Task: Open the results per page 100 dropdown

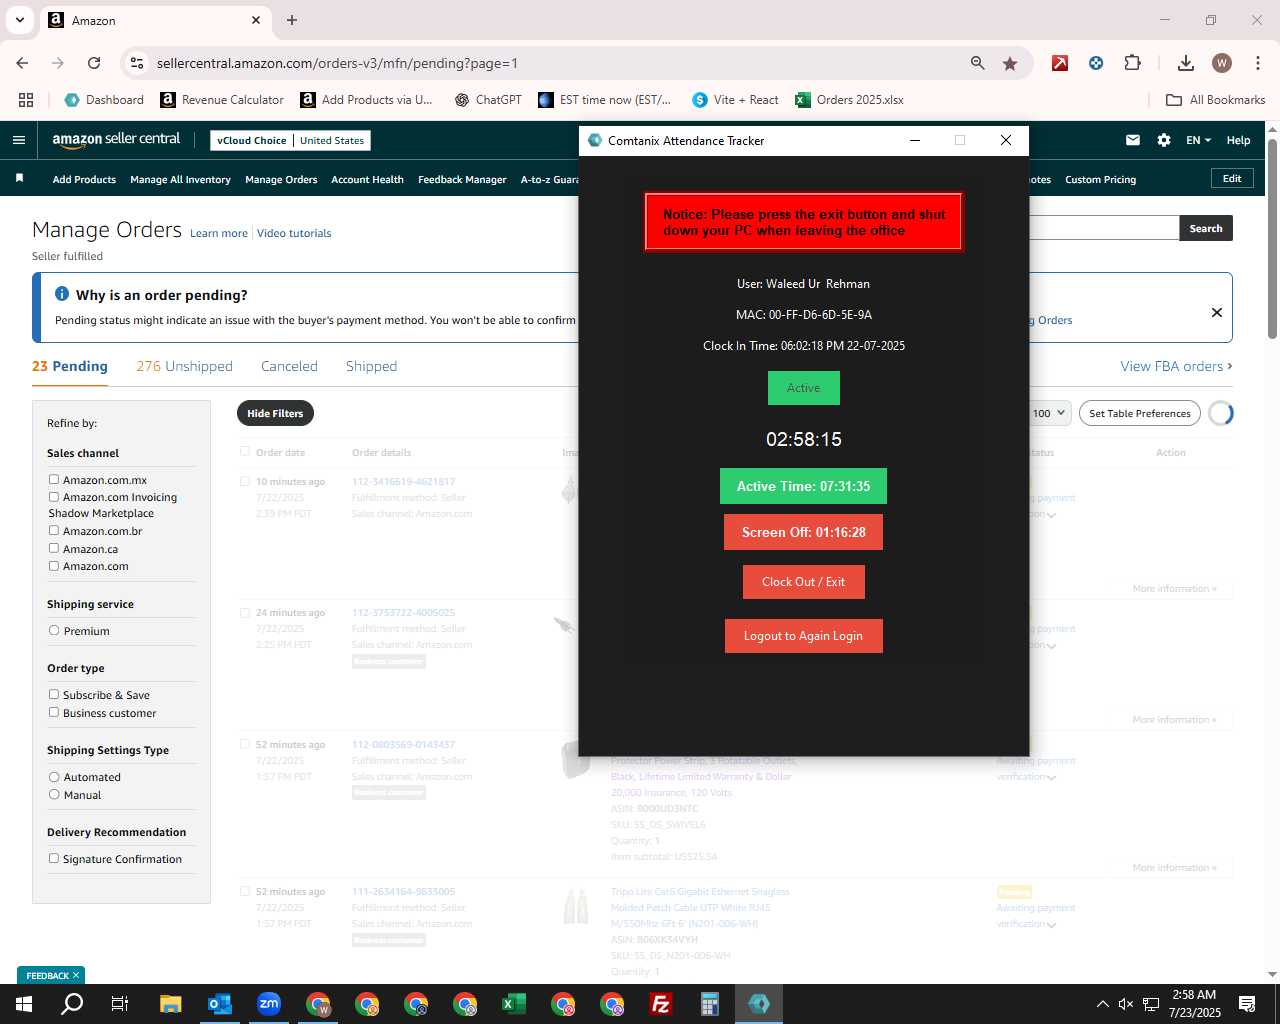Action: point(1050,413)
